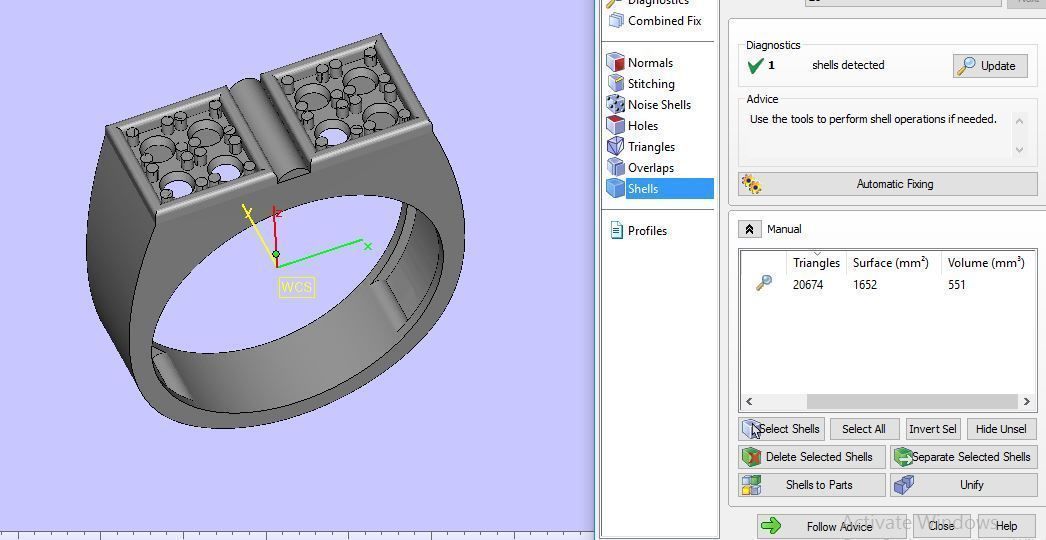Click the Profiles document icon
The height and width of the screenshot is (540, 1046).
tap(616, 230)
